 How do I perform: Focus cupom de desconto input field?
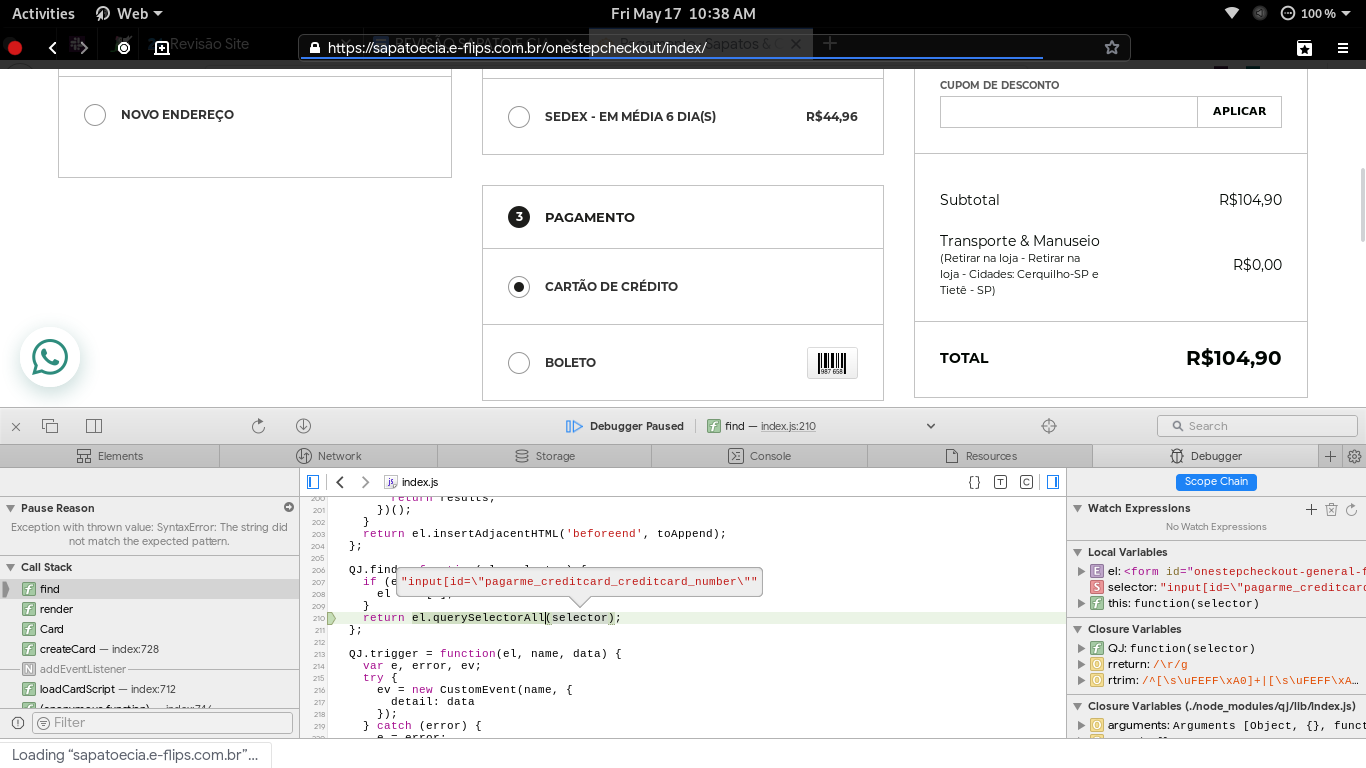coord(1069,112)
